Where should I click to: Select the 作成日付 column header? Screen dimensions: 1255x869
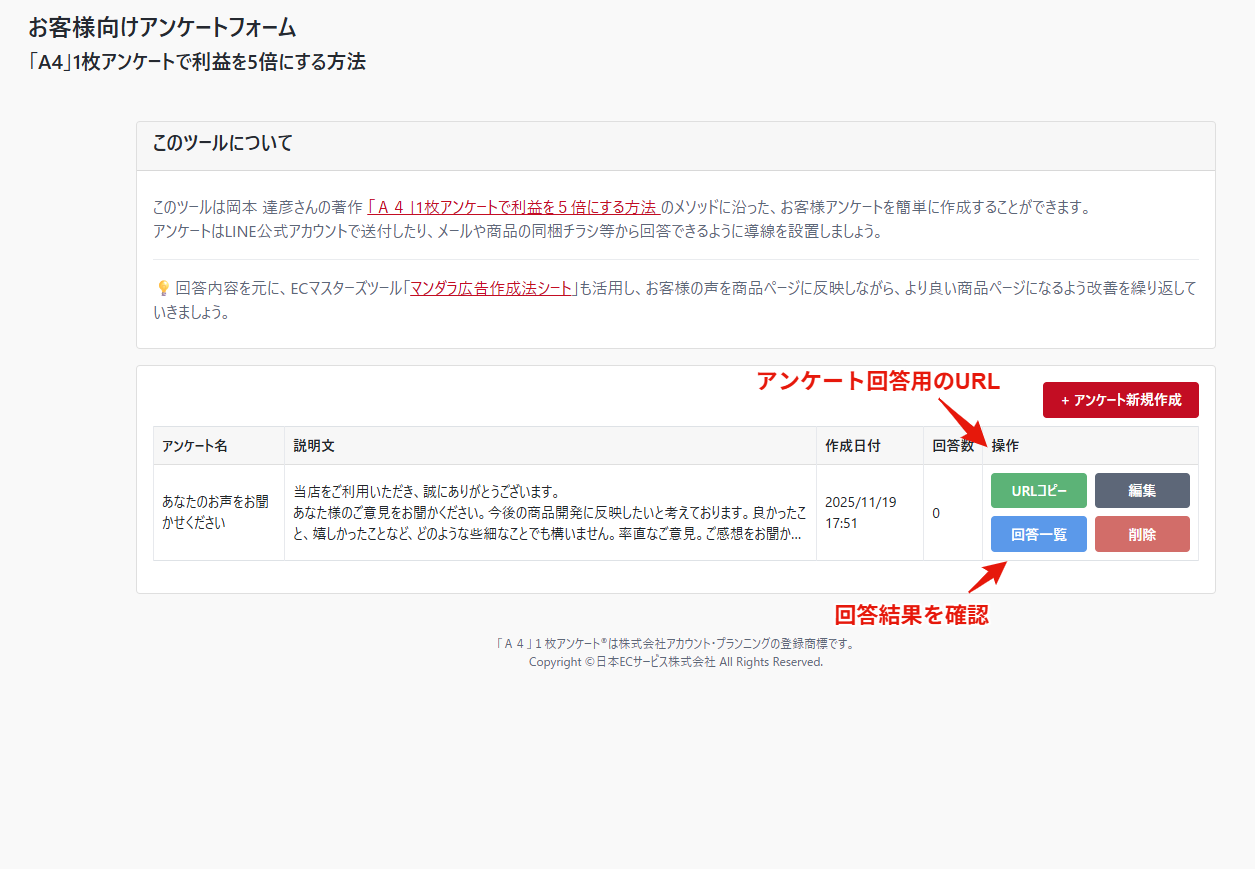coord(852,446)
